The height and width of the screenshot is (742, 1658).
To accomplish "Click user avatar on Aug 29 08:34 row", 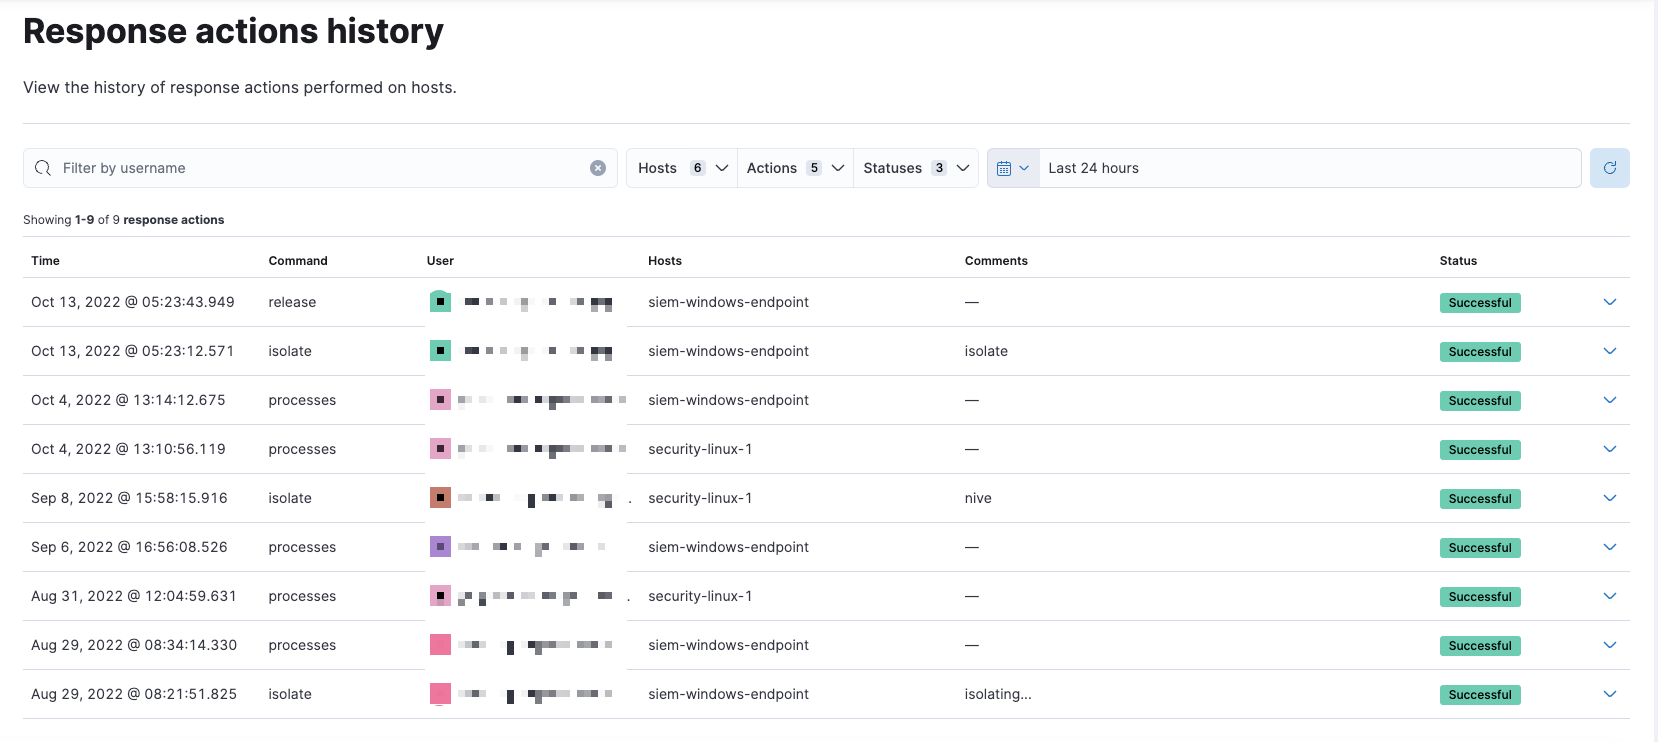I will click(440, 645).
